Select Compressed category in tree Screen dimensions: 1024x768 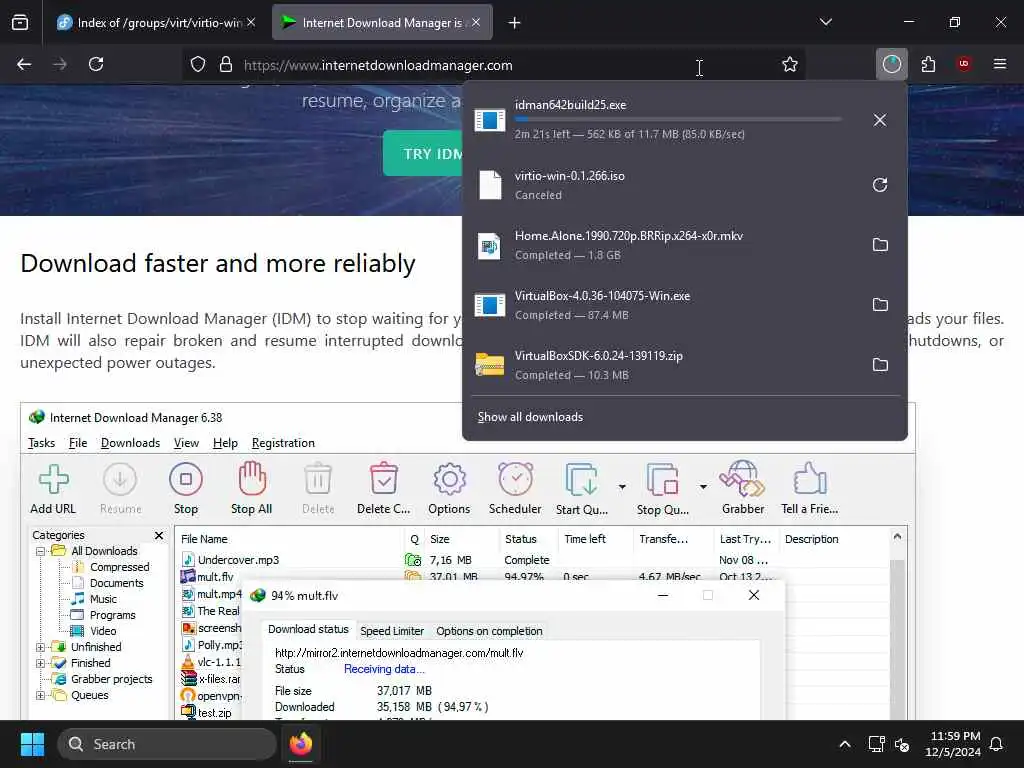(x=111, y=567)
